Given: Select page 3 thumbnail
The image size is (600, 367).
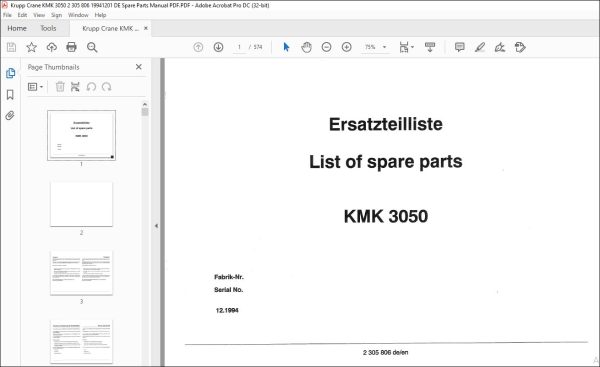Looking at the screenshot, I should (x=82, y=273).
